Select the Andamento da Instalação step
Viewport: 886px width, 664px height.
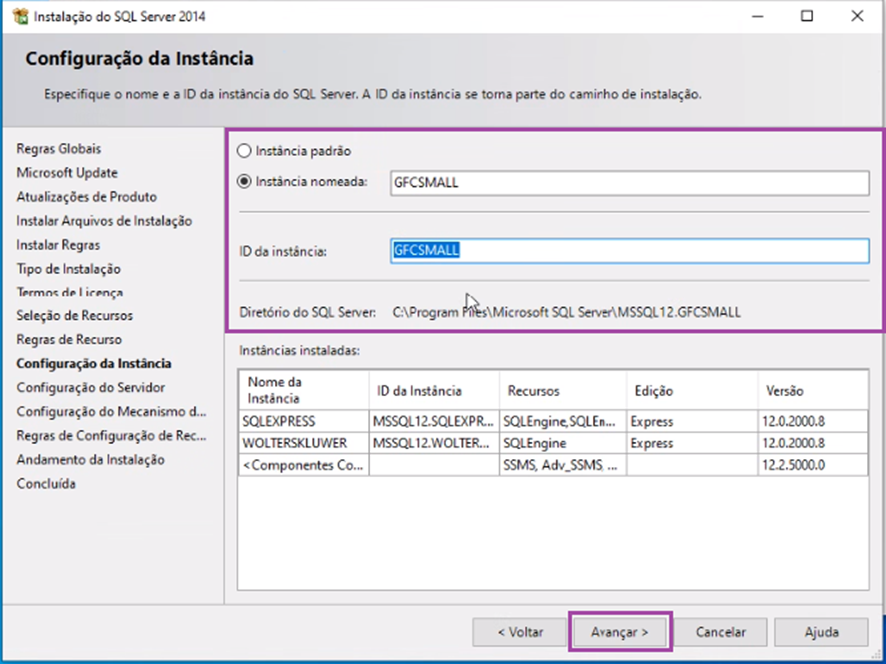coord(90,459)
